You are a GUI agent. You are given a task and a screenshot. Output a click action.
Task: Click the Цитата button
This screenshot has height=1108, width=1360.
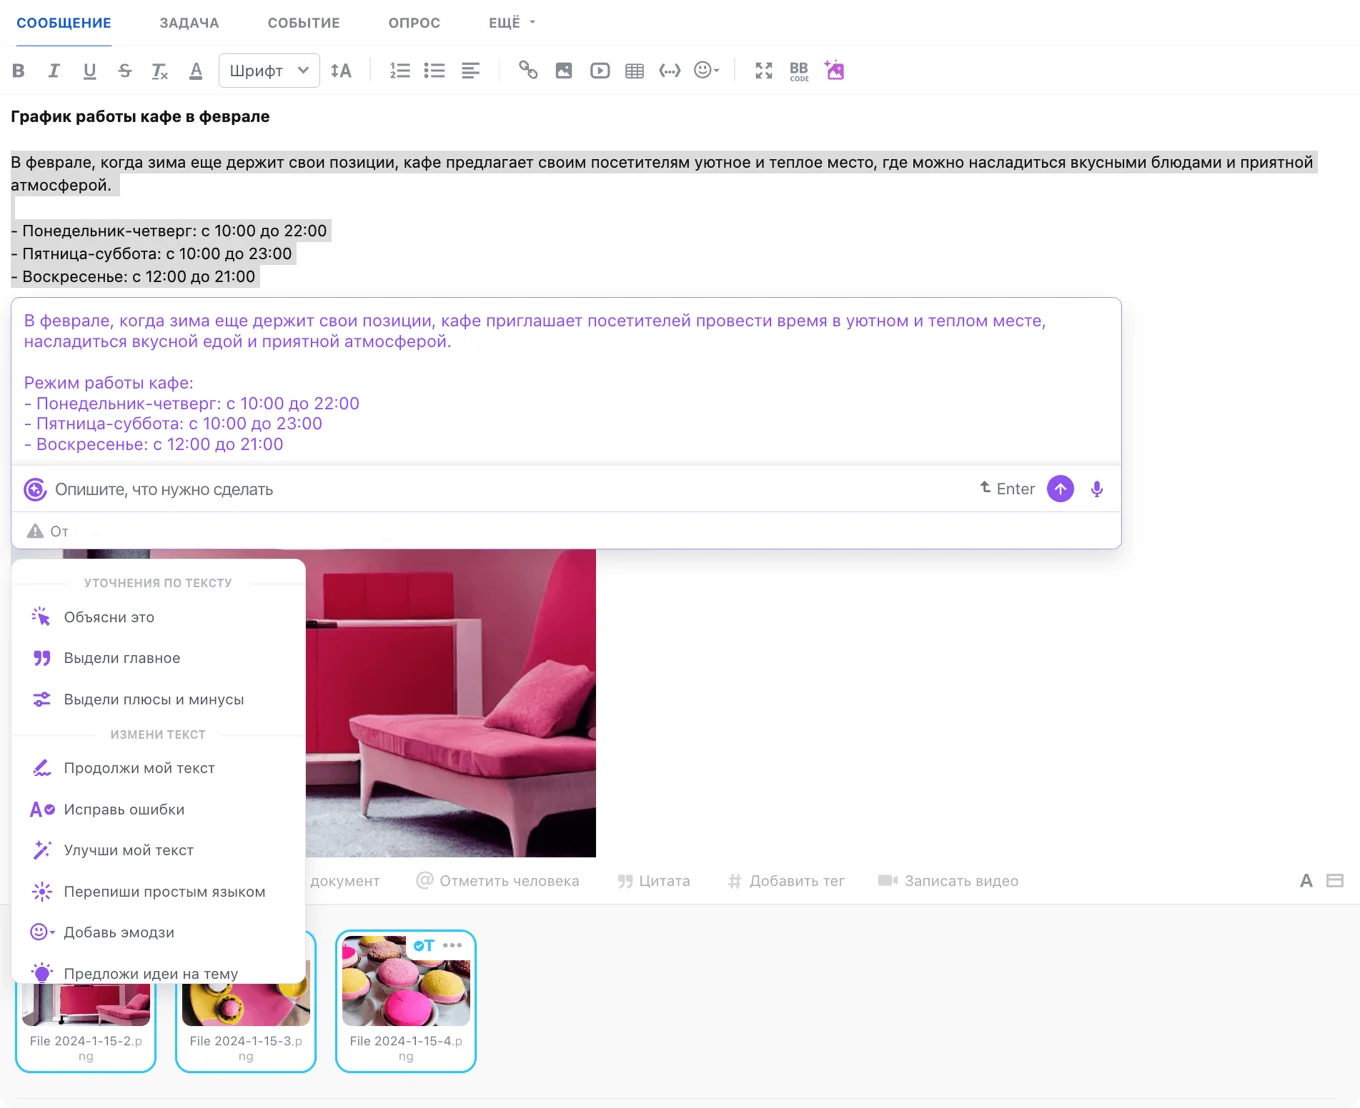tap(654, 881)
